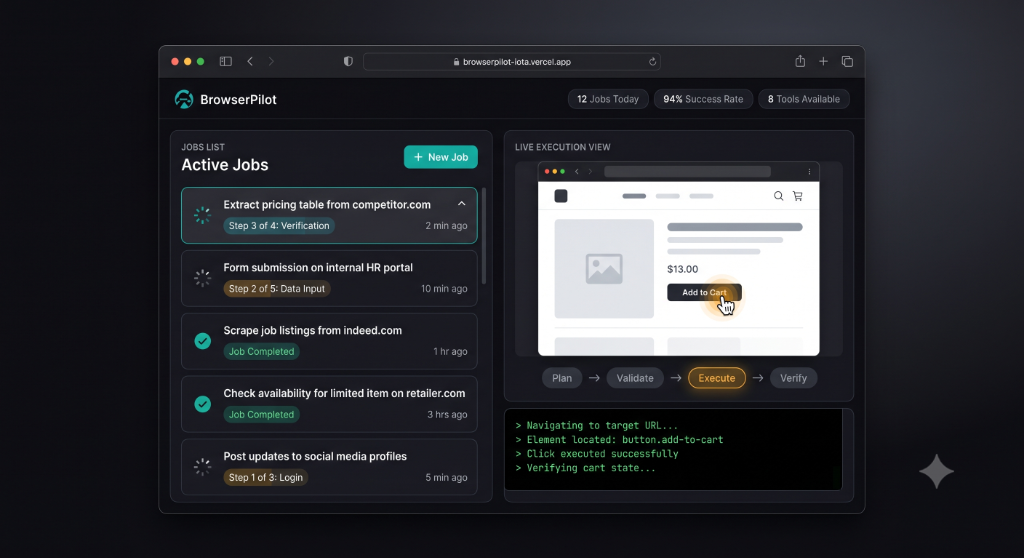Select the Validate stage pill

pyautogui.click(x=635, y=378)
